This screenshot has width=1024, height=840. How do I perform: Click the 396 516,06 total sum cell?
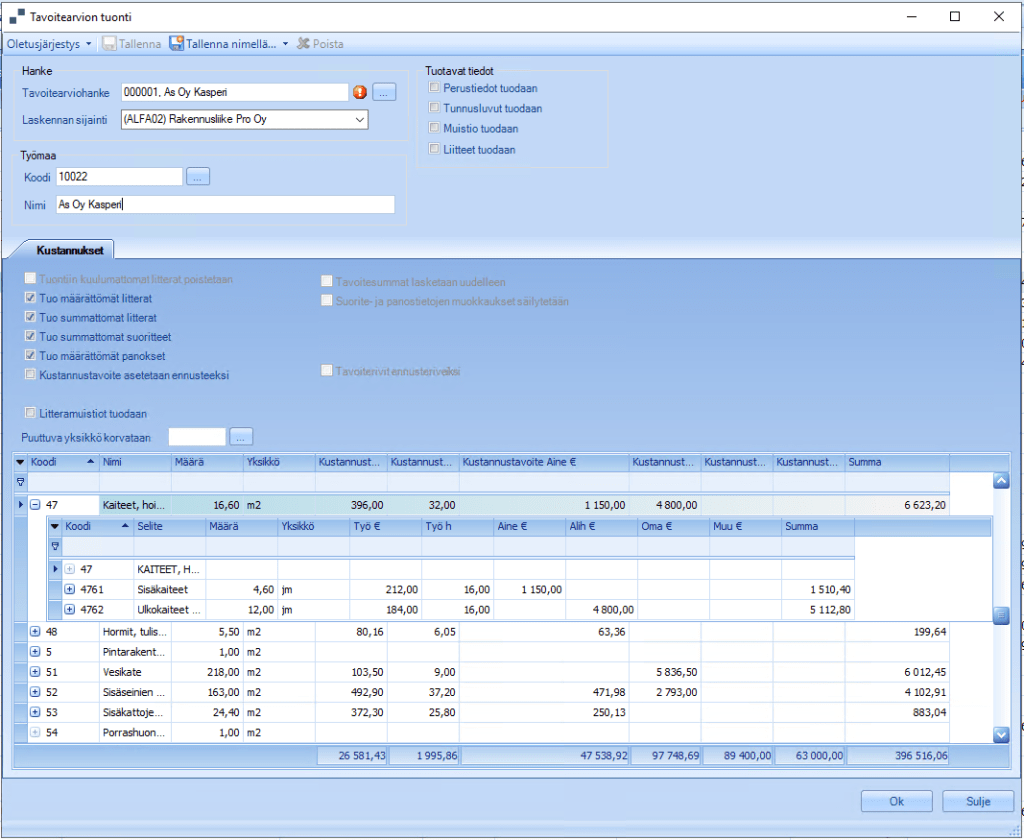897,756
